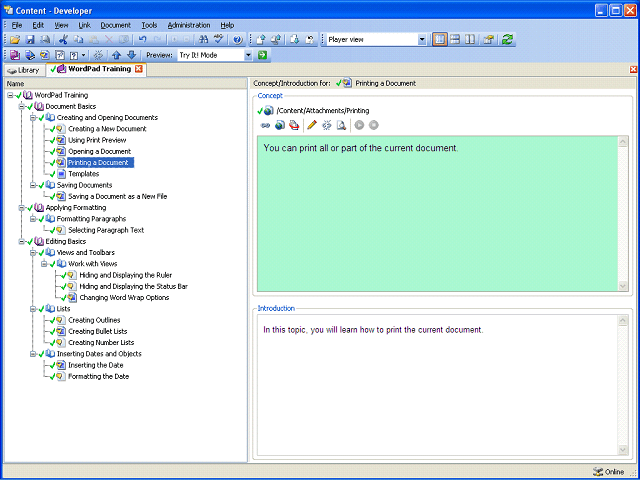Open the Preview mode dropdown (Try It! Mode)
The image size is (640, 480).
click(x=248, y=55)
